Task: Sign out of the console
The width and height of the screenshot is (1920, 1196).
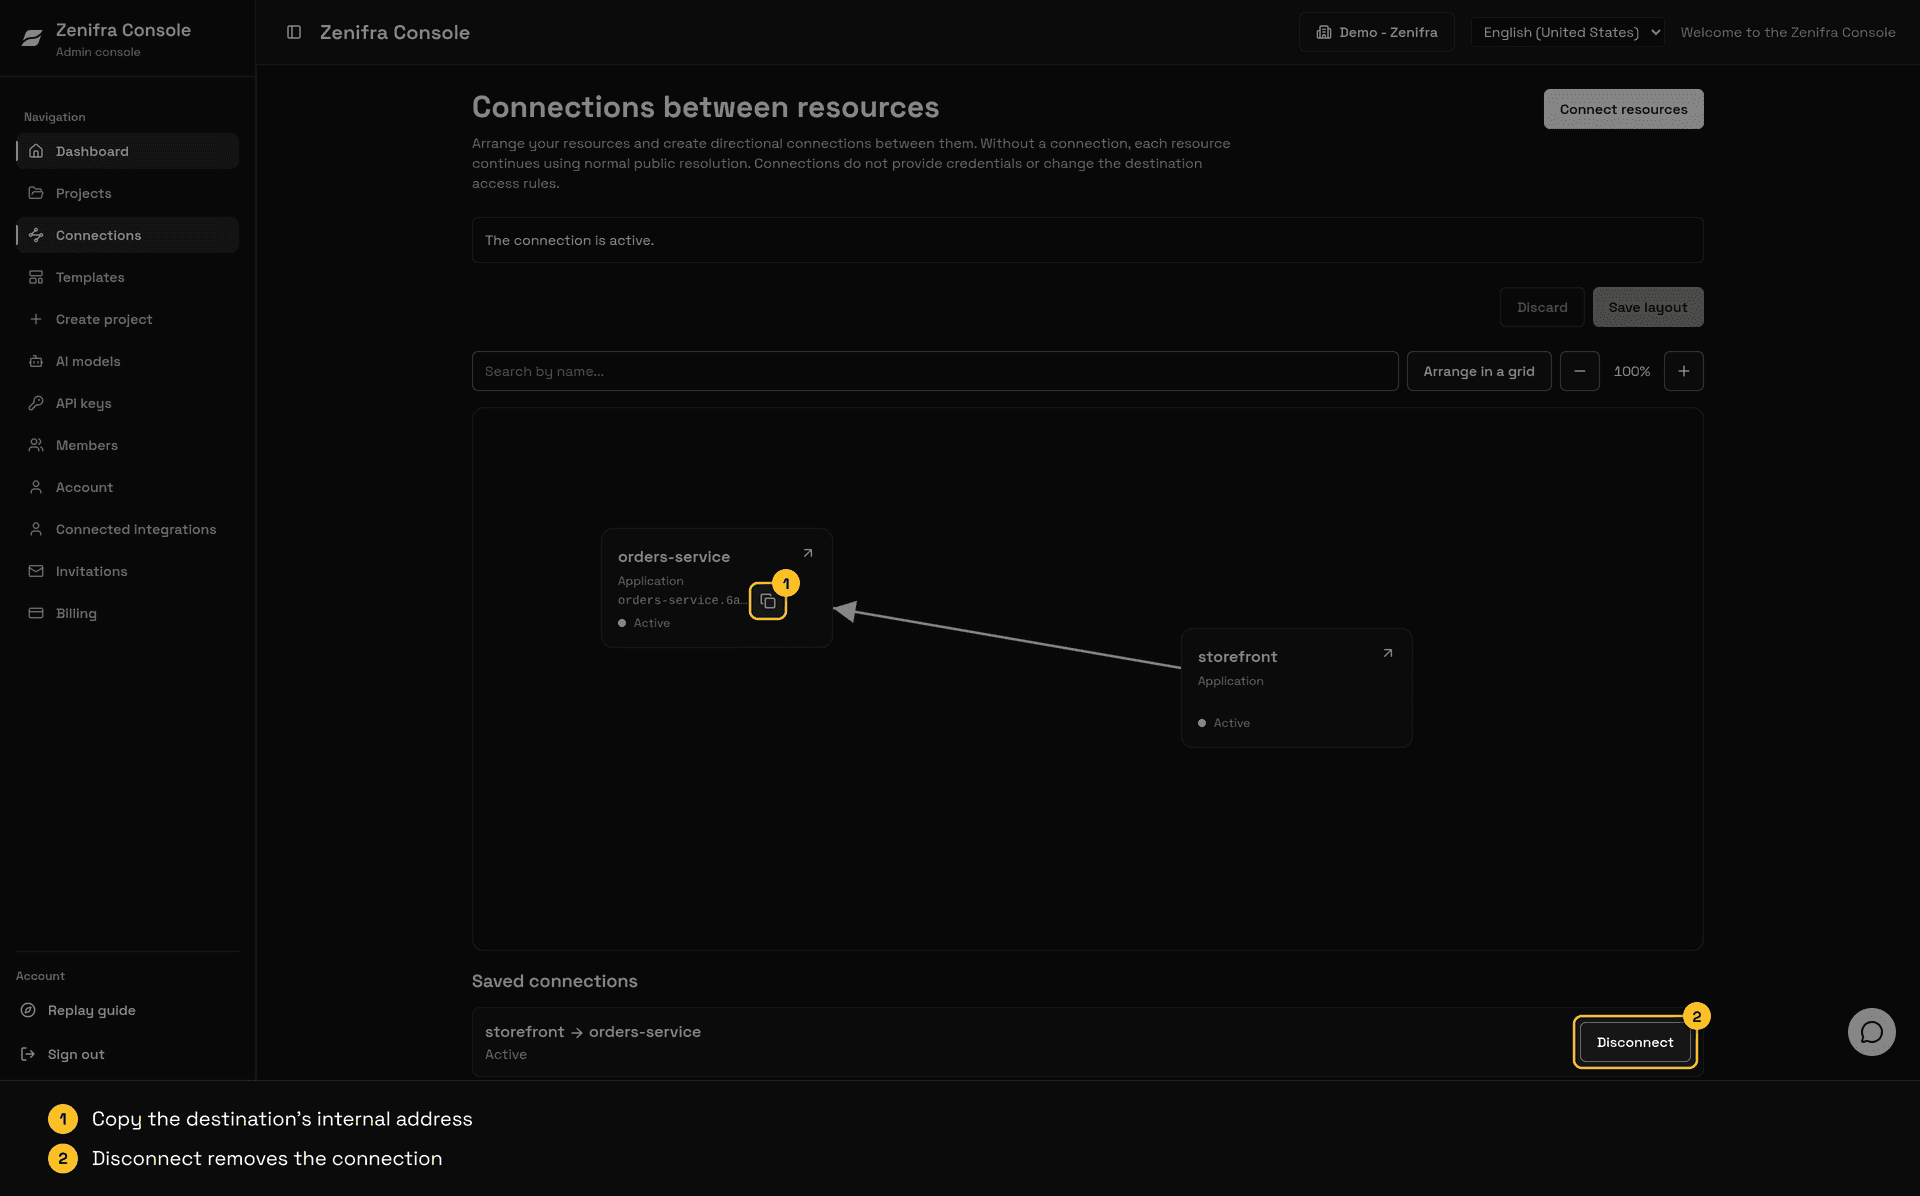Action: (x=128, y=1054)
